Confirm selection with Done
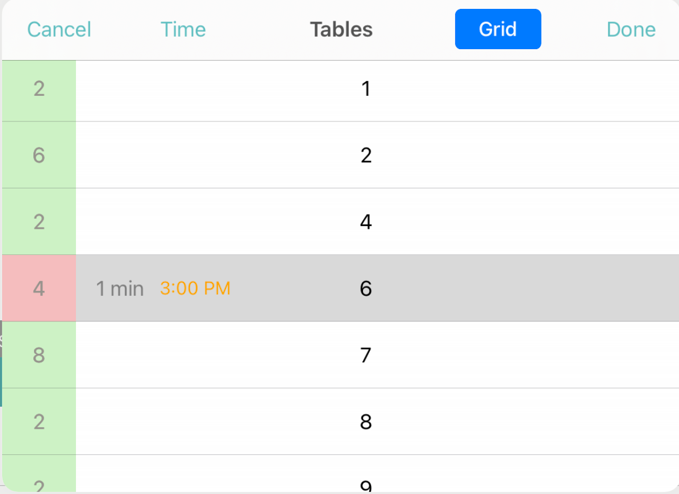The image size is (679, 494). (x=631, y=29)
